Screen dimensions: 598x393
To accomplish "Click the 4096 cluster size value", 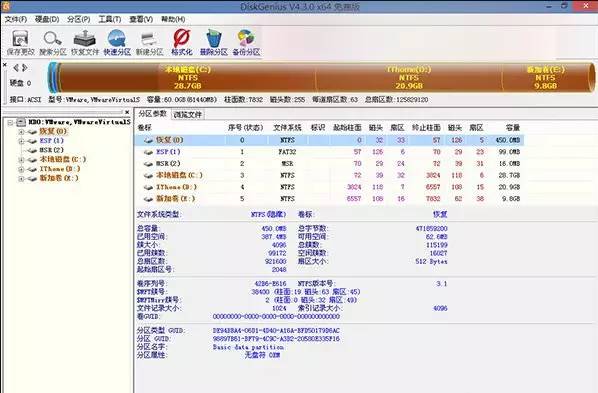I will (x=279, y=245).
